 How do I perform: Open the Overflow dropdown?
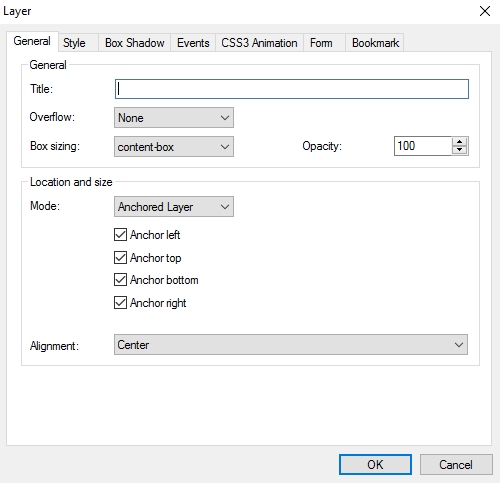click(x=174, y=117)
